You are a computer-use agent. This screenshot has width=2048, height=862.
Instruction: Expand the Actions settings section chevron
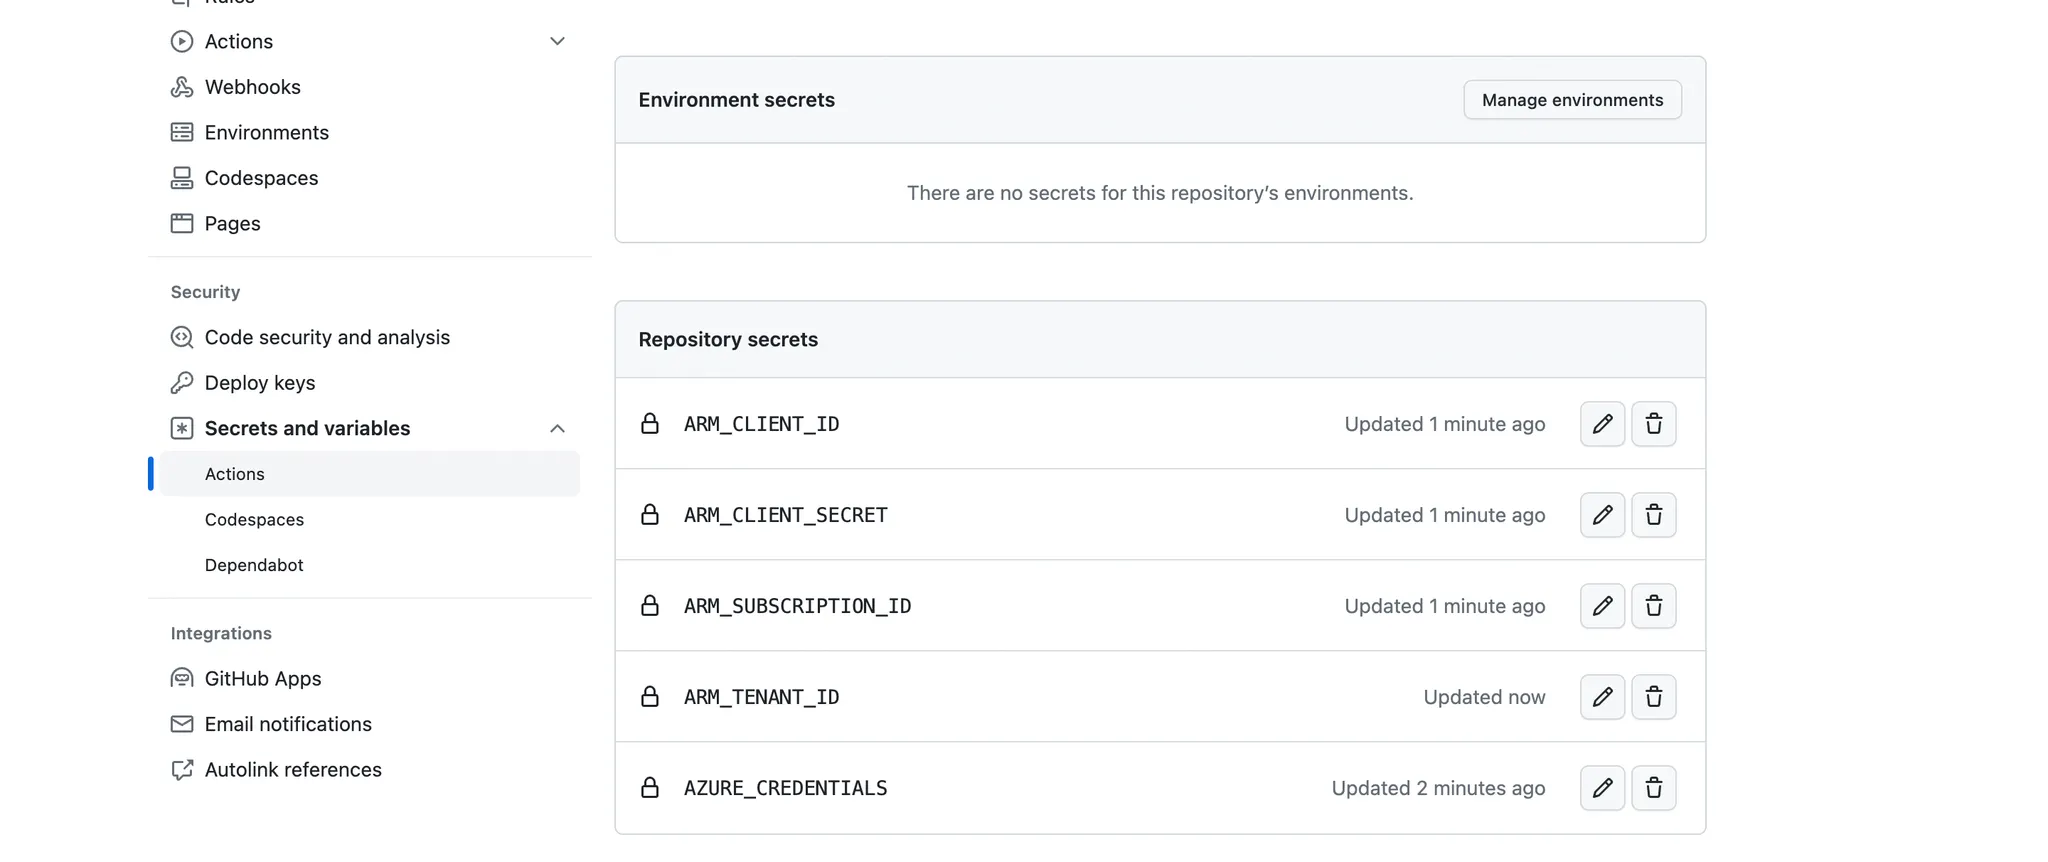click(x=557, y=41)
